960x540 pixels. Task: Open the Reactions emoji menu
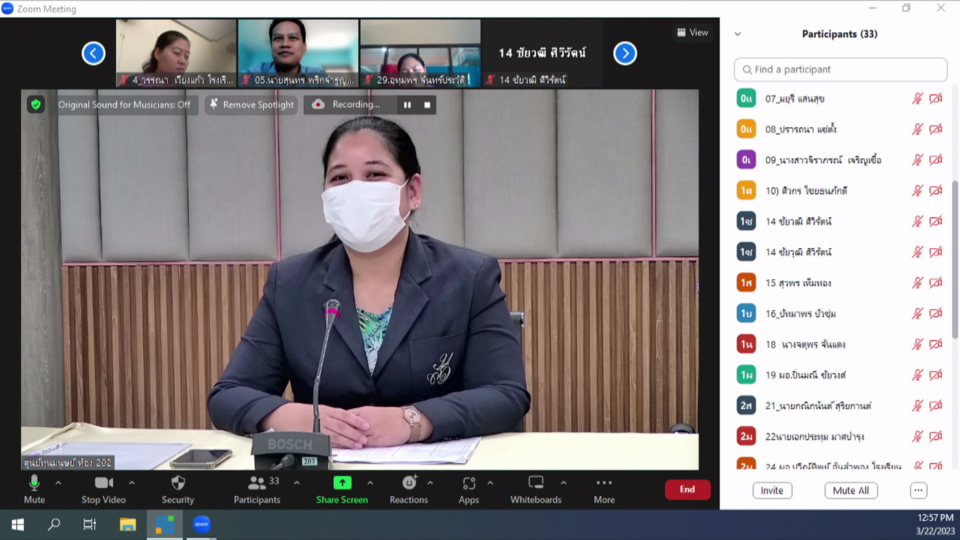(409, 489)
